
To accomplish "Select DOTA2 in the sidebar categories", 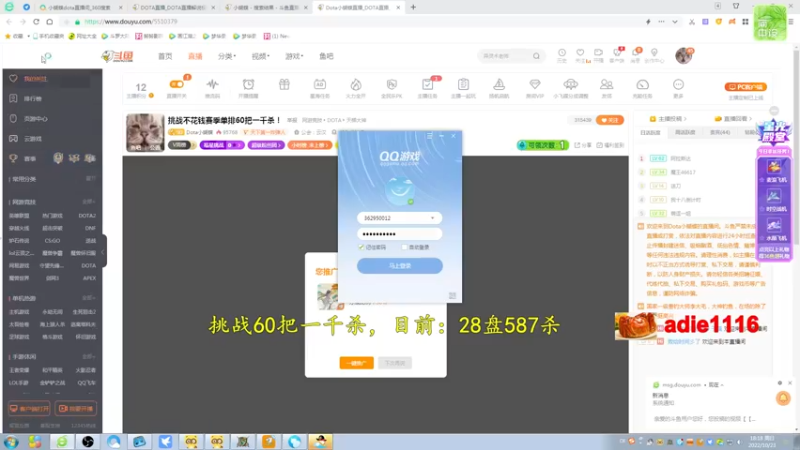I will (x=87, y=216).
